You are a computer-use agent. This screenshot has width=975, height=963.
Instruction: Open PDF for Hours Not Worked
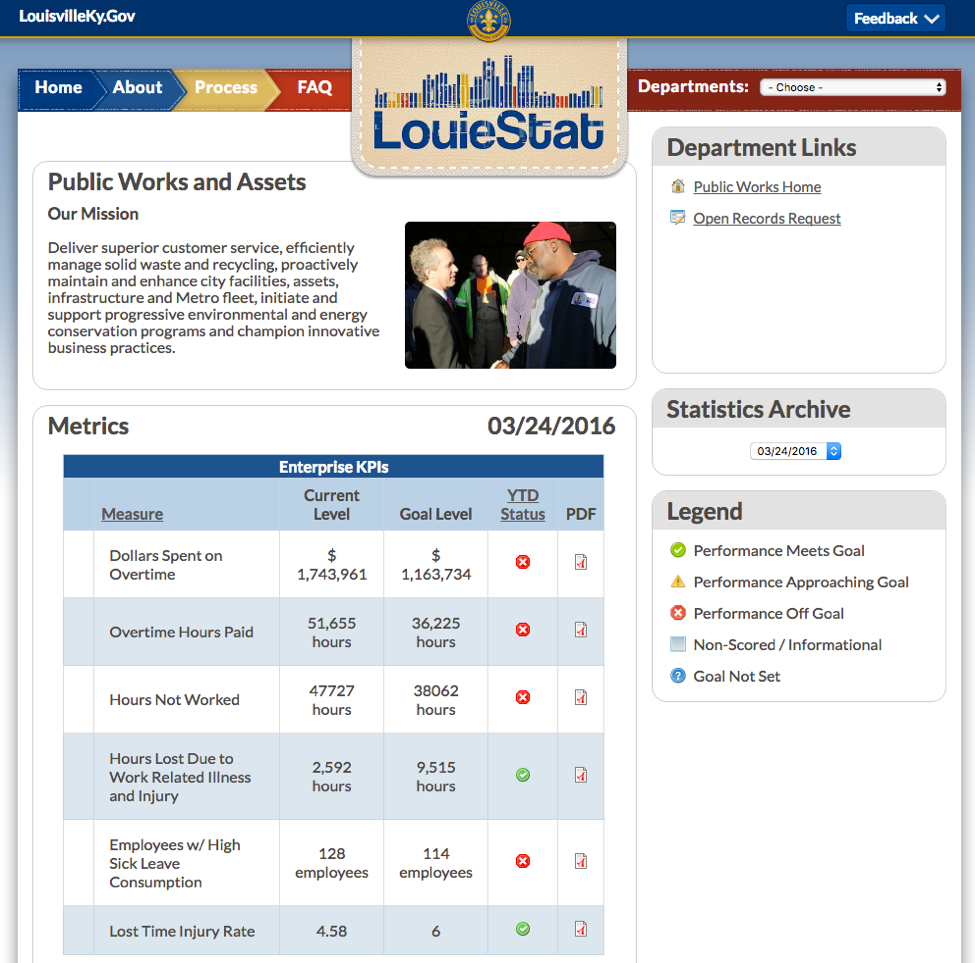point(581,698)
